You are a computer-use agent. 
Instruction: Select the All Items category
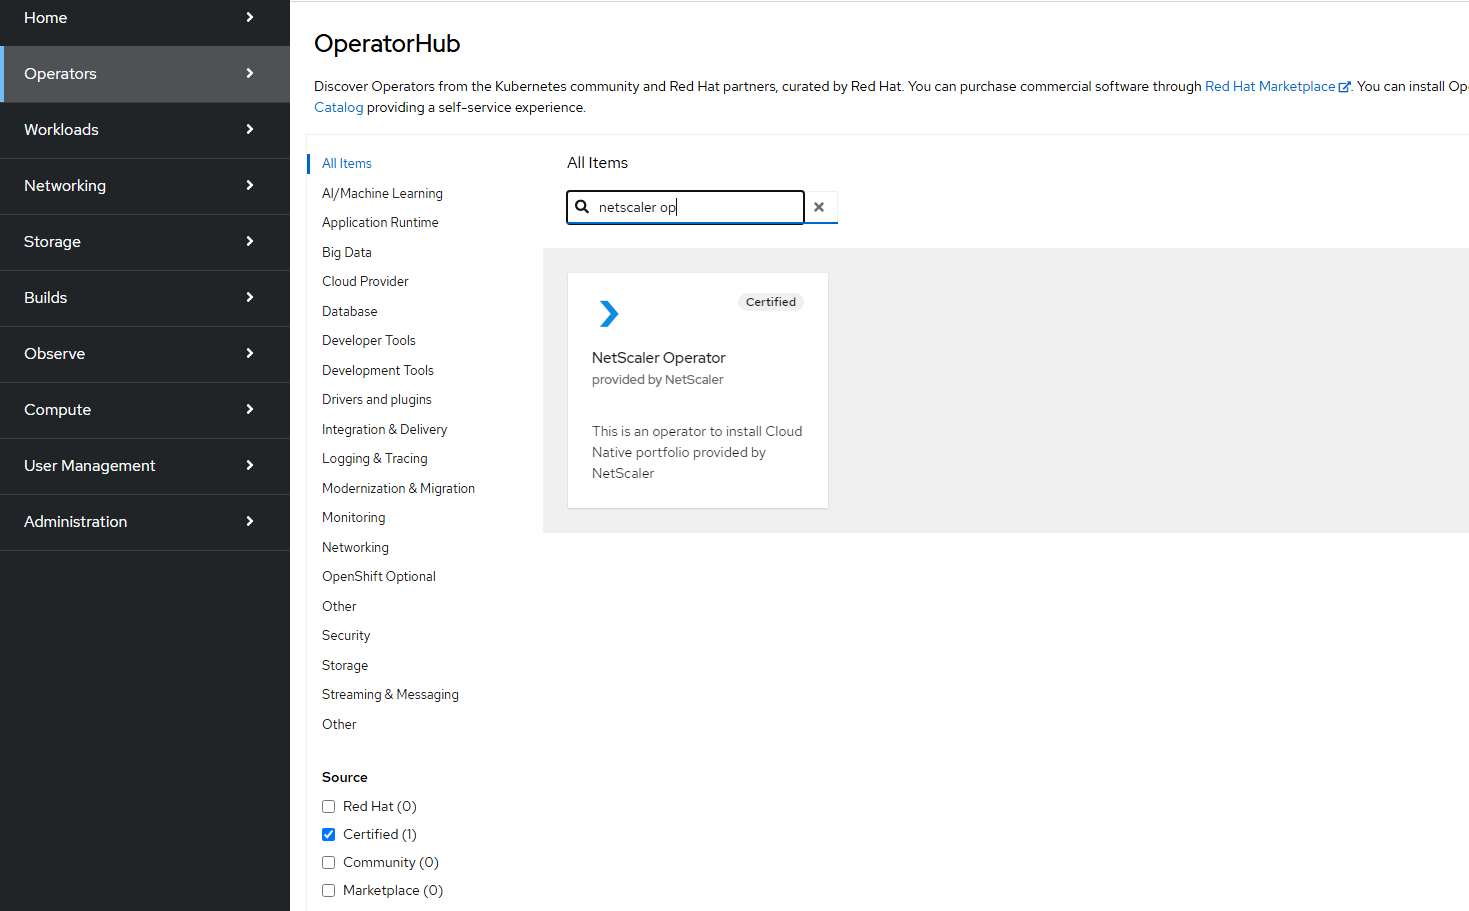[x=347, y=164]
